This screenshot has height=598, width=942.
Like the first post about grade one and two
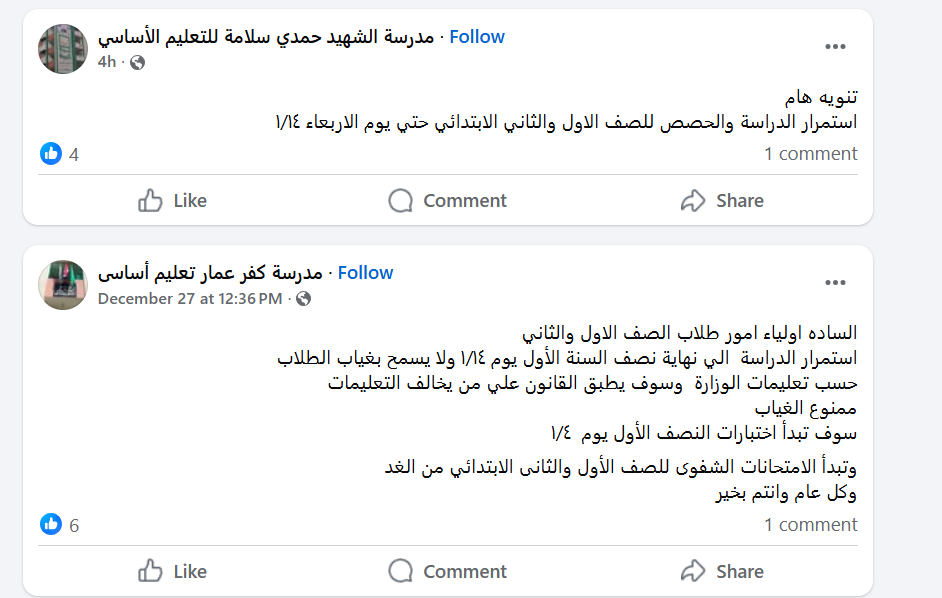(172, 201)
